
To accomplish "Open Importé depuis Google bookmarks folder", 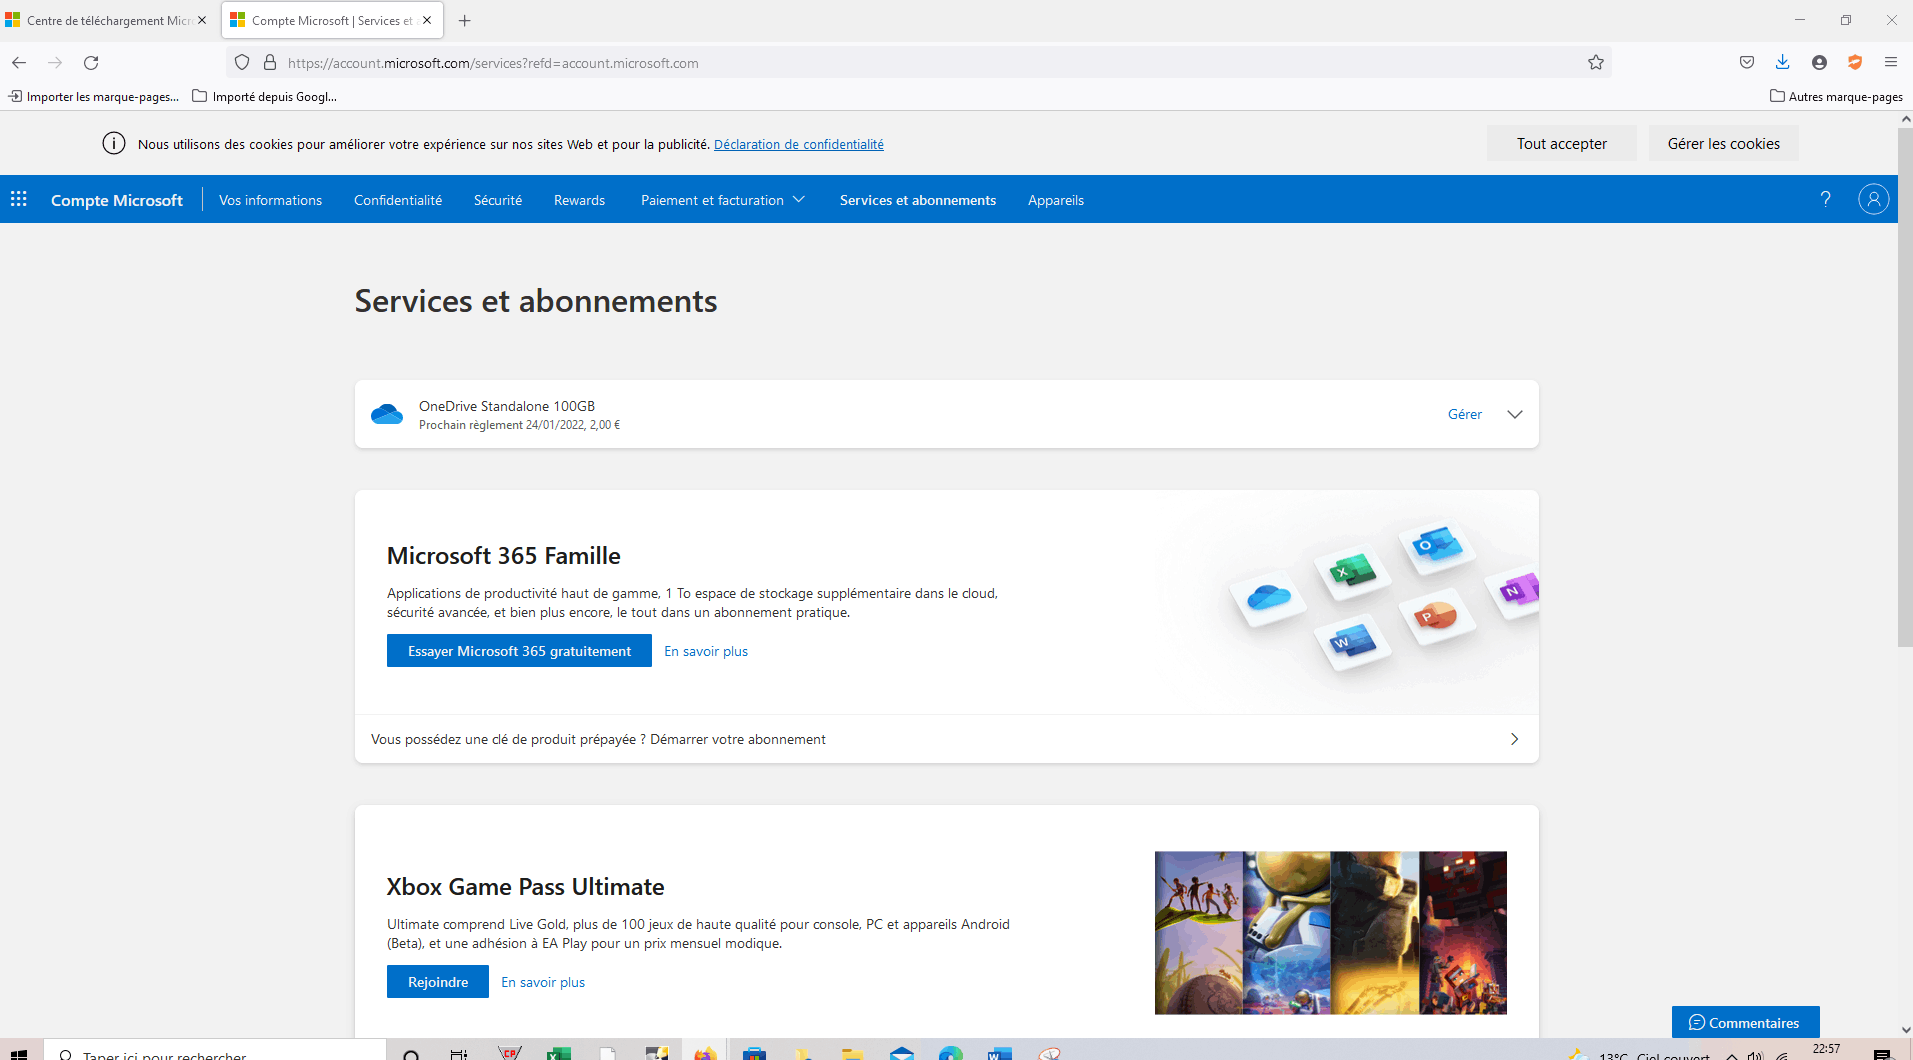I will click(264, 96).
